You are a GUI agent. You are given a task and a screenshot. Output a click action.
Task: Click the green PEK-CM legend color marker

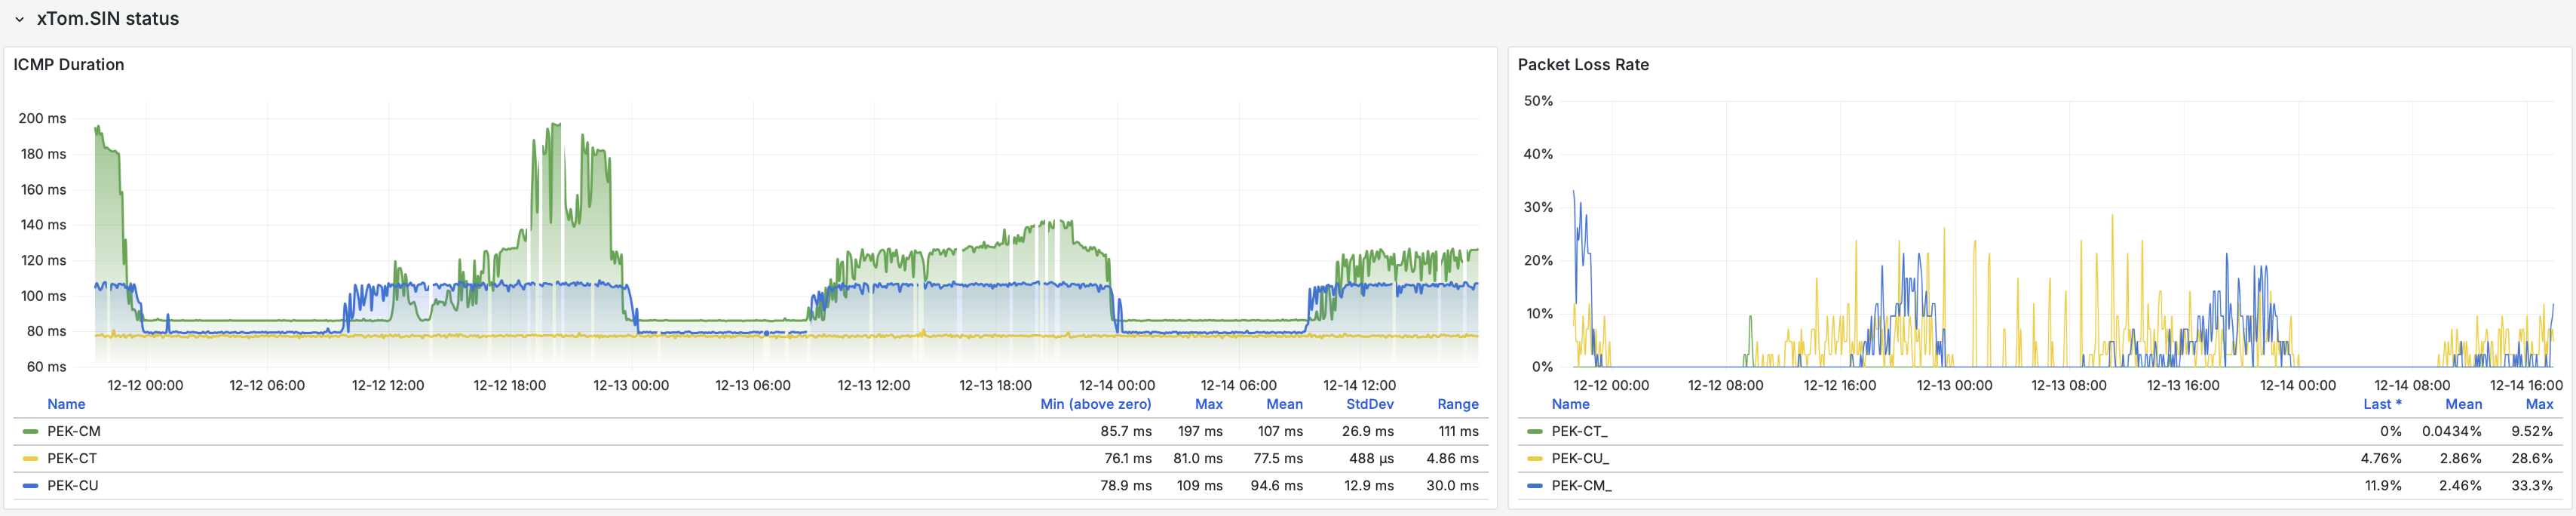point(30,432)
